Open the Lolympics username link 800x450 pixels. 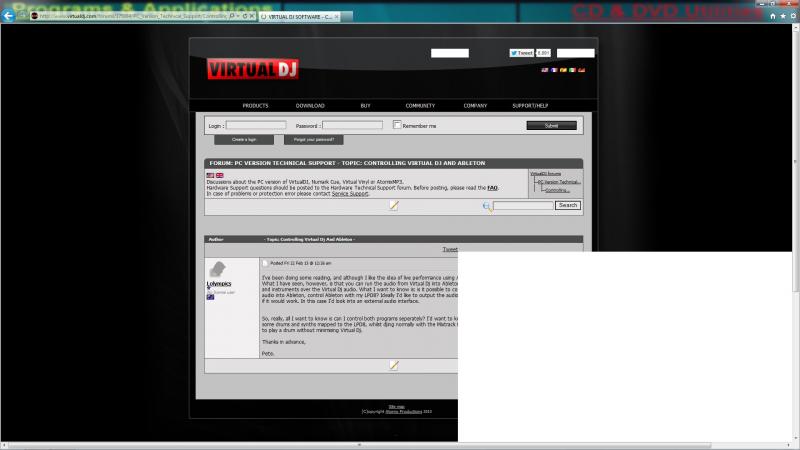coord(219,284)
